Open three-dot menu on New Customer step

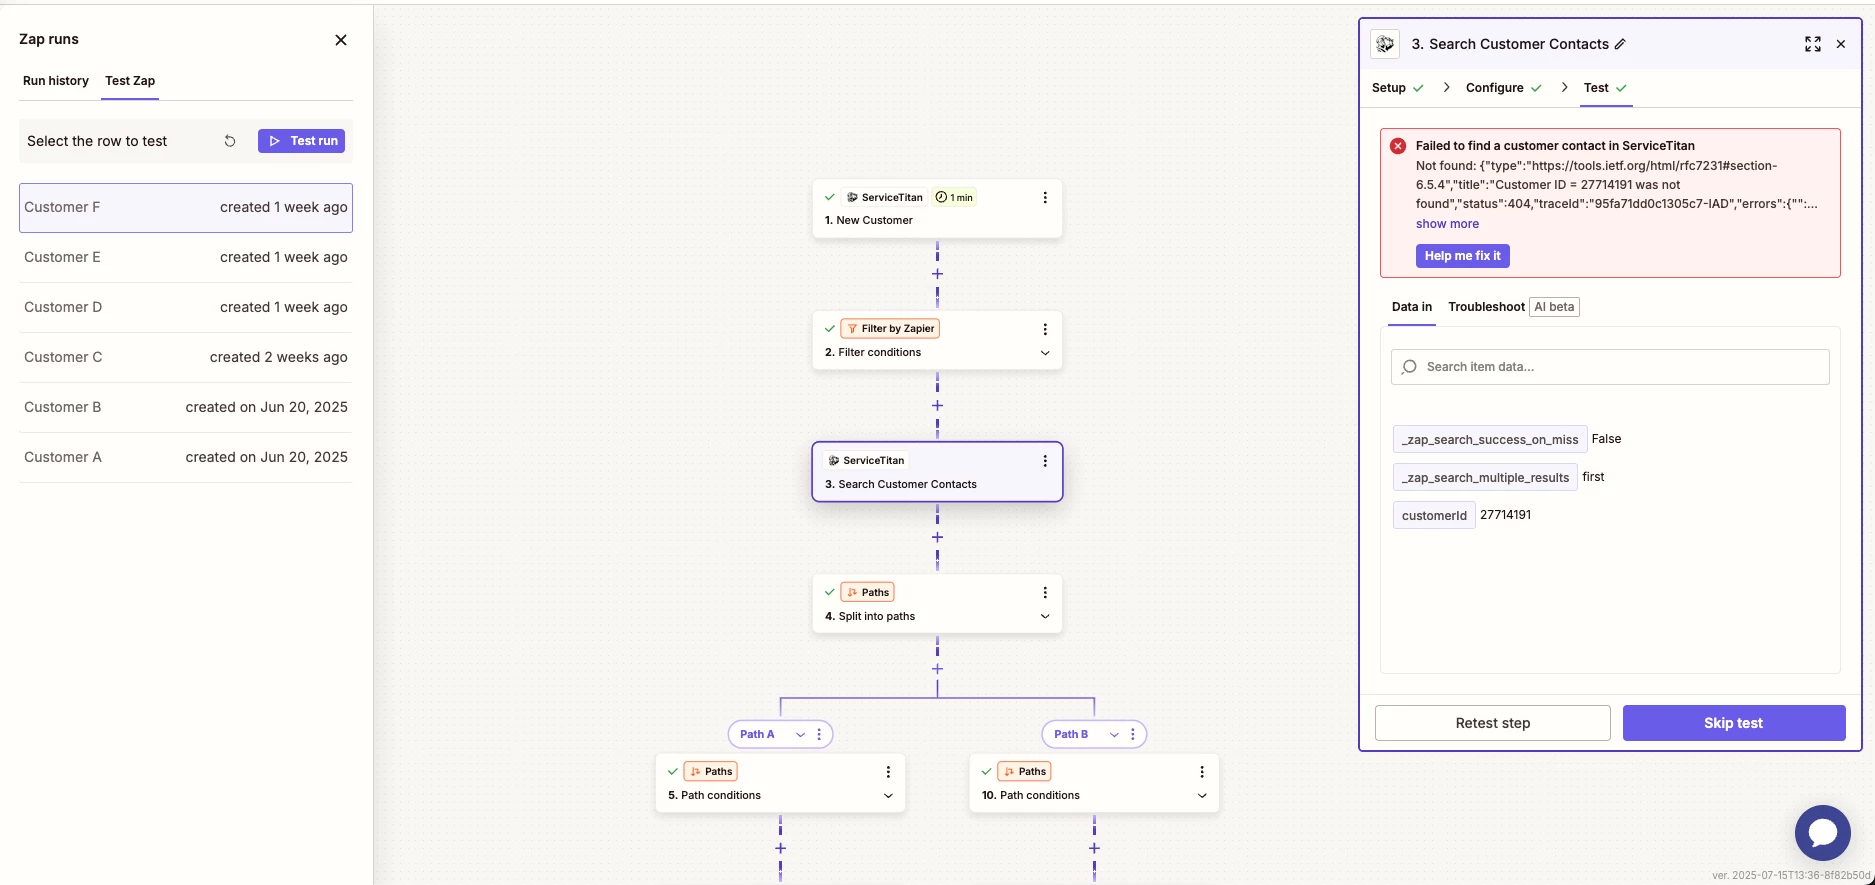point(1045,198)
